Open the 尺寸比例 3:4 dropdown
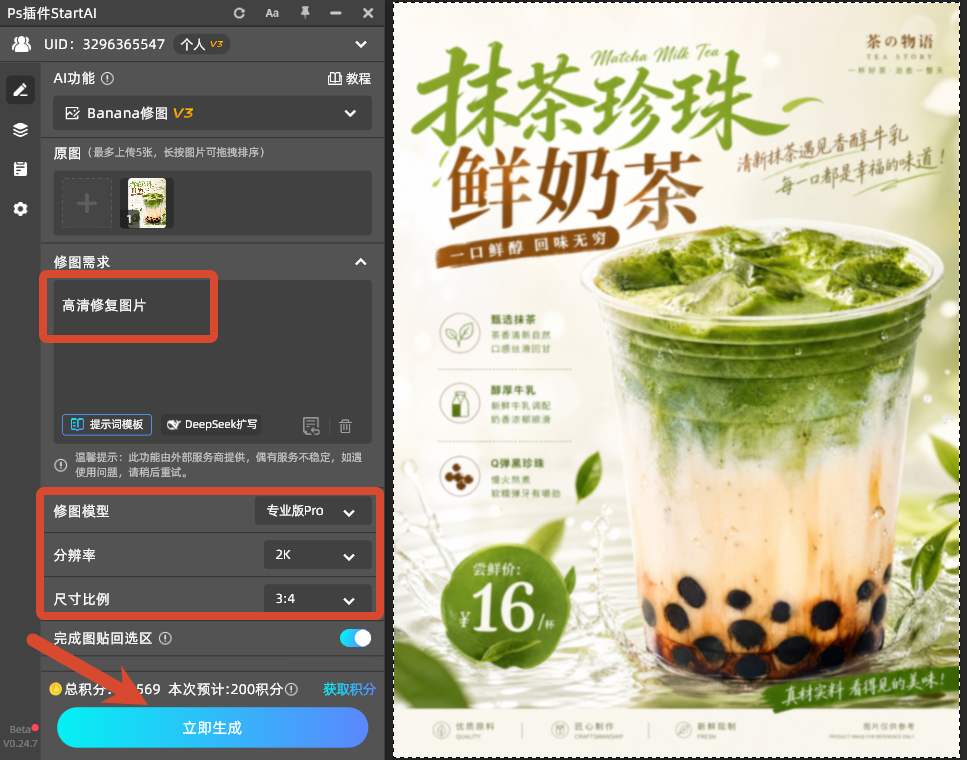The width and height of the screenshot is (967, 760). coord(318,598)
